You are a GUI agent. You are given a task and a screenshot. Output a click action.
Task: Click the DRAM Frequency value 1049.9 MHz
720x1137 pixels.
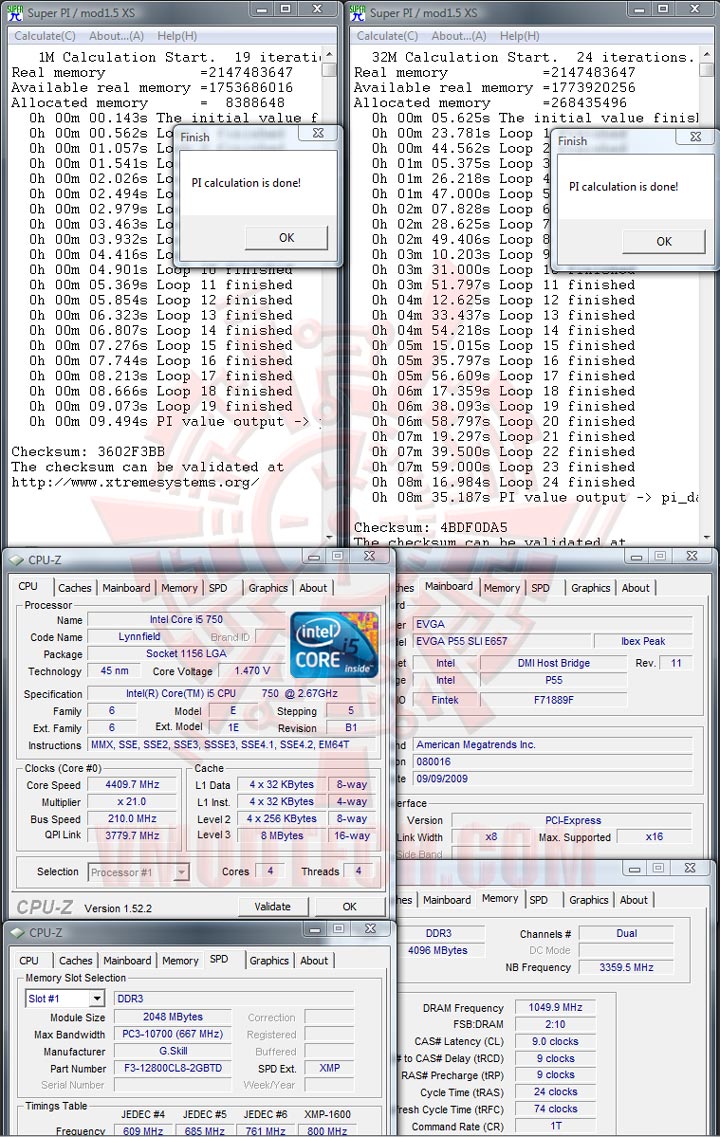[x=555, y=1007]
